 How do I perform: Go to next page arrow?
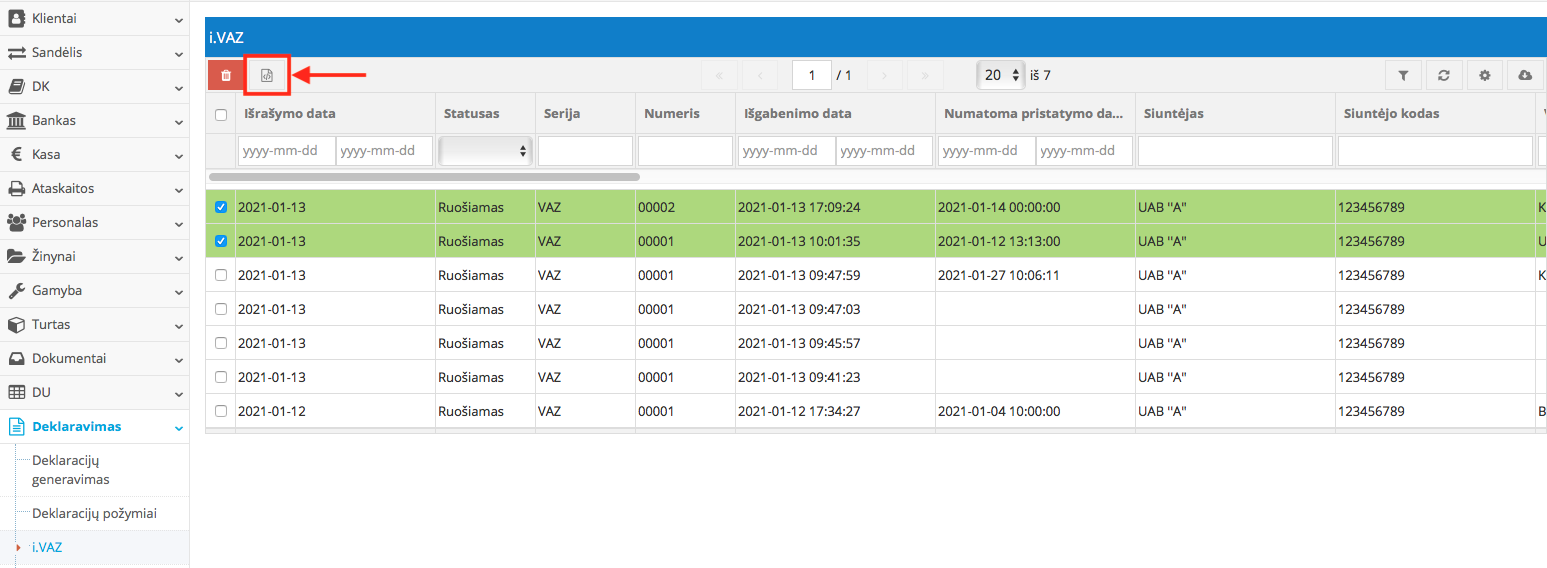[x=885, y=75]
